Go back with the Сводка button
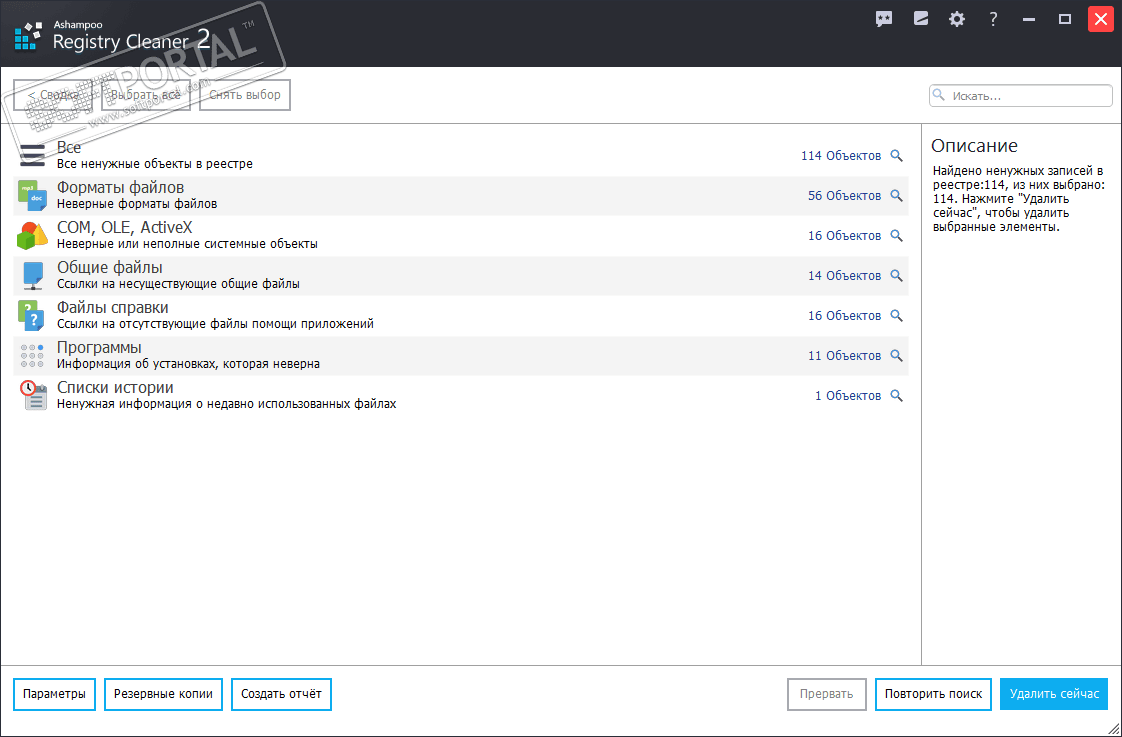Viewport: 1122px width, 737px height. click(x=53, y=95)
